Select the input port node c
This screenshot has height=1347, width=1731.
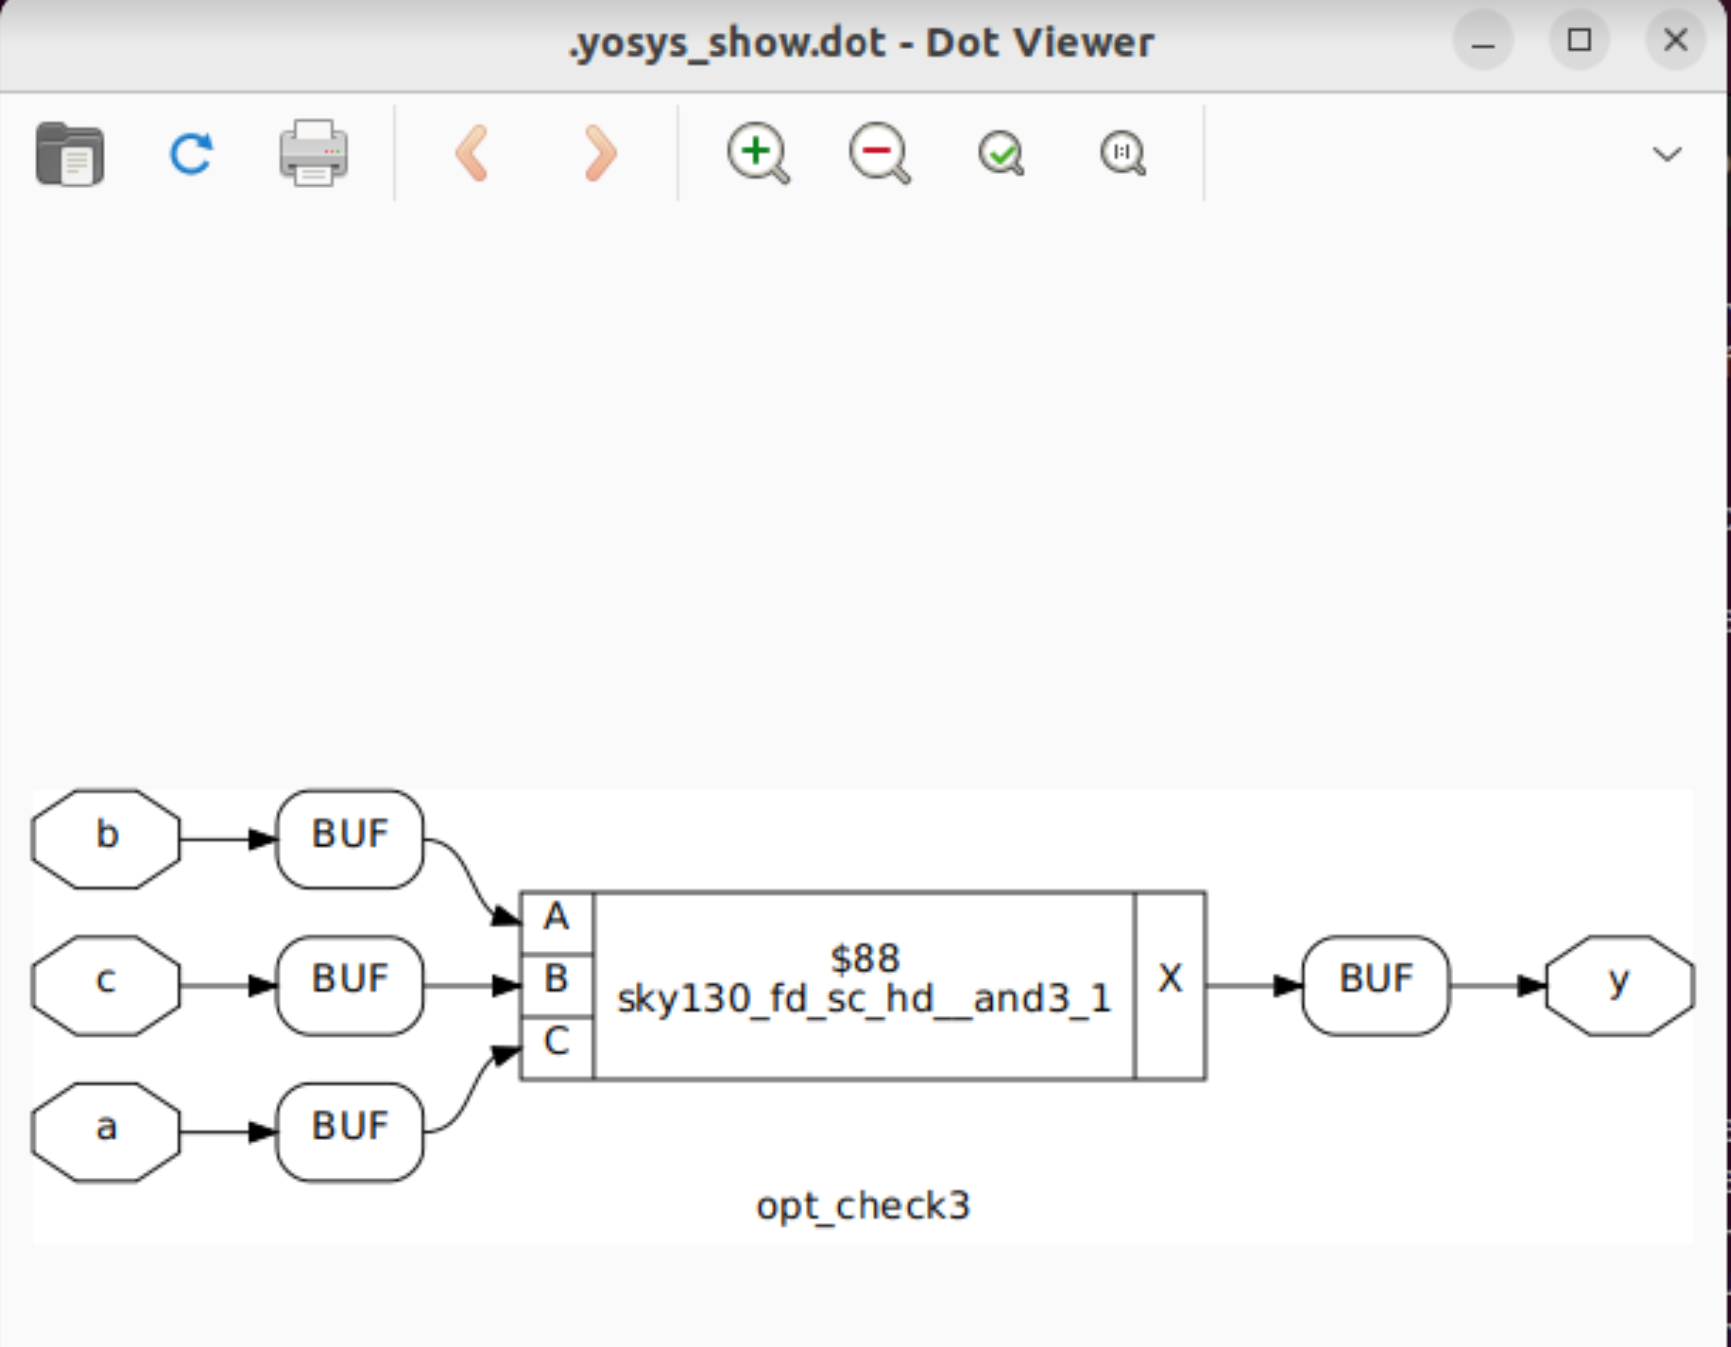click(105, 982)
